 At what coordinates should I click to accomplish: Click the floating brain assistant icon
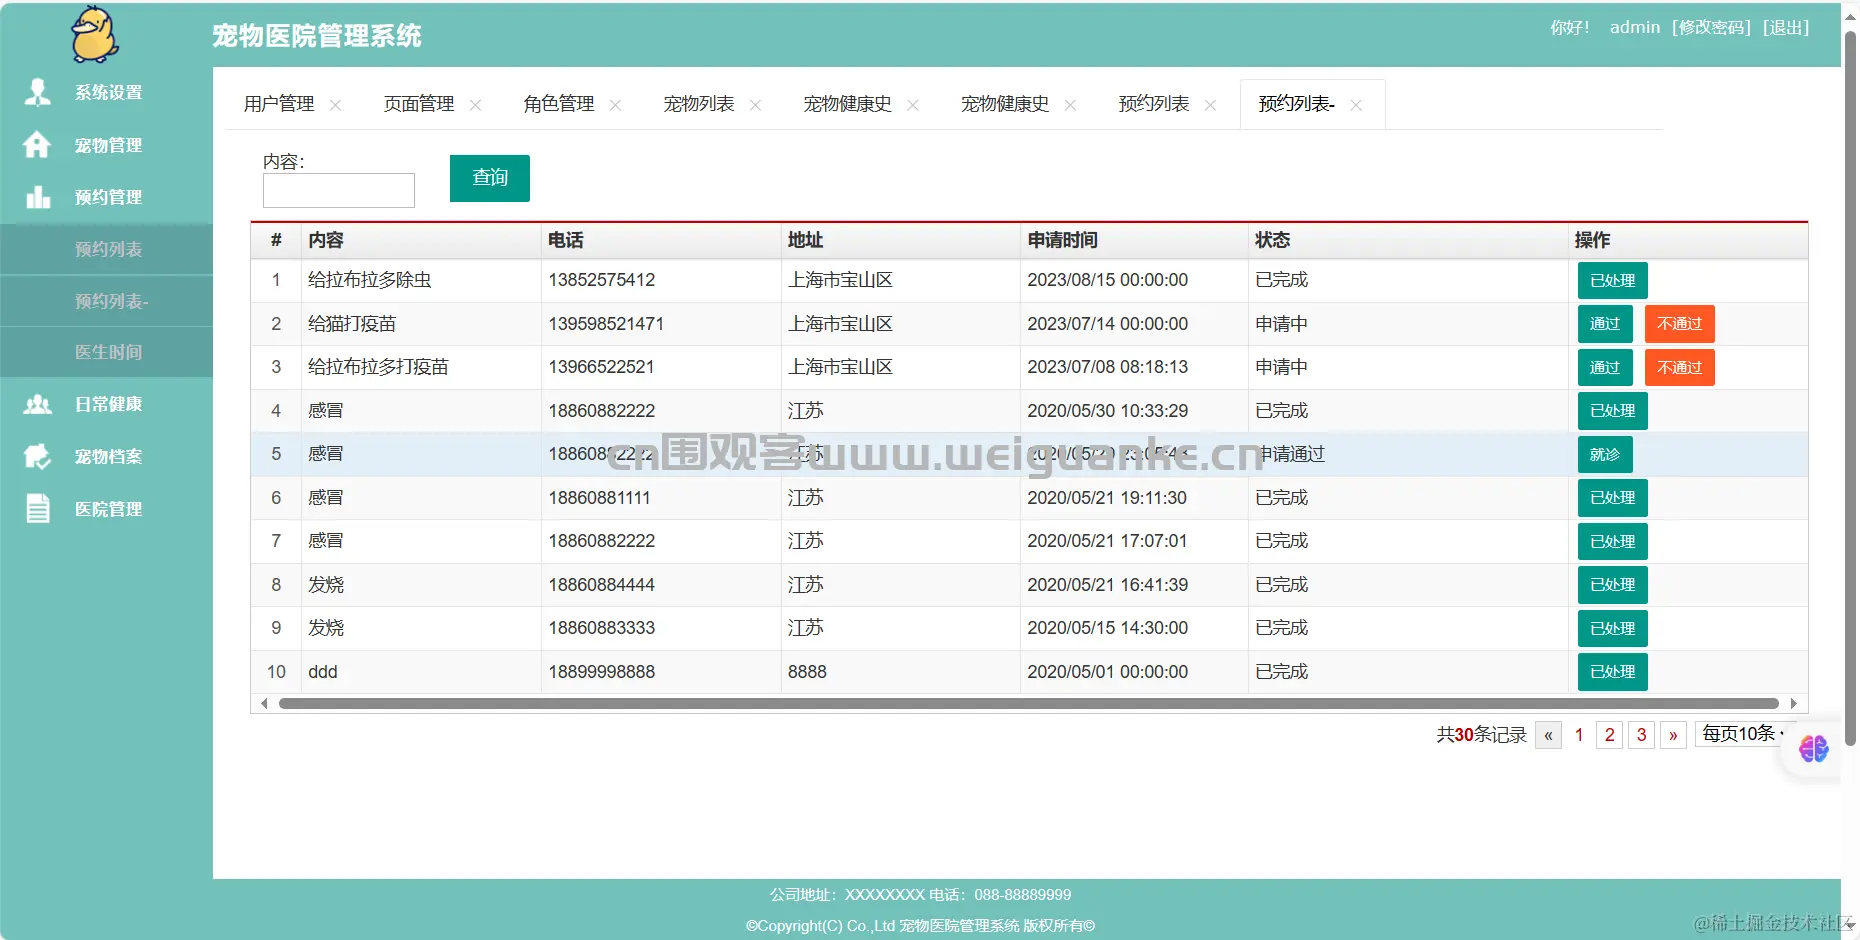click(x=1813, y=748)
